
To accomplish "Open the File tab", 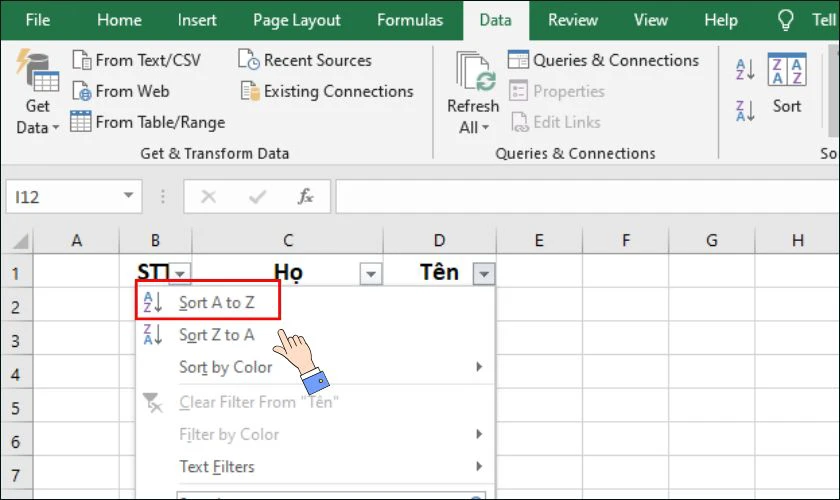I will [x=38, y=20].
